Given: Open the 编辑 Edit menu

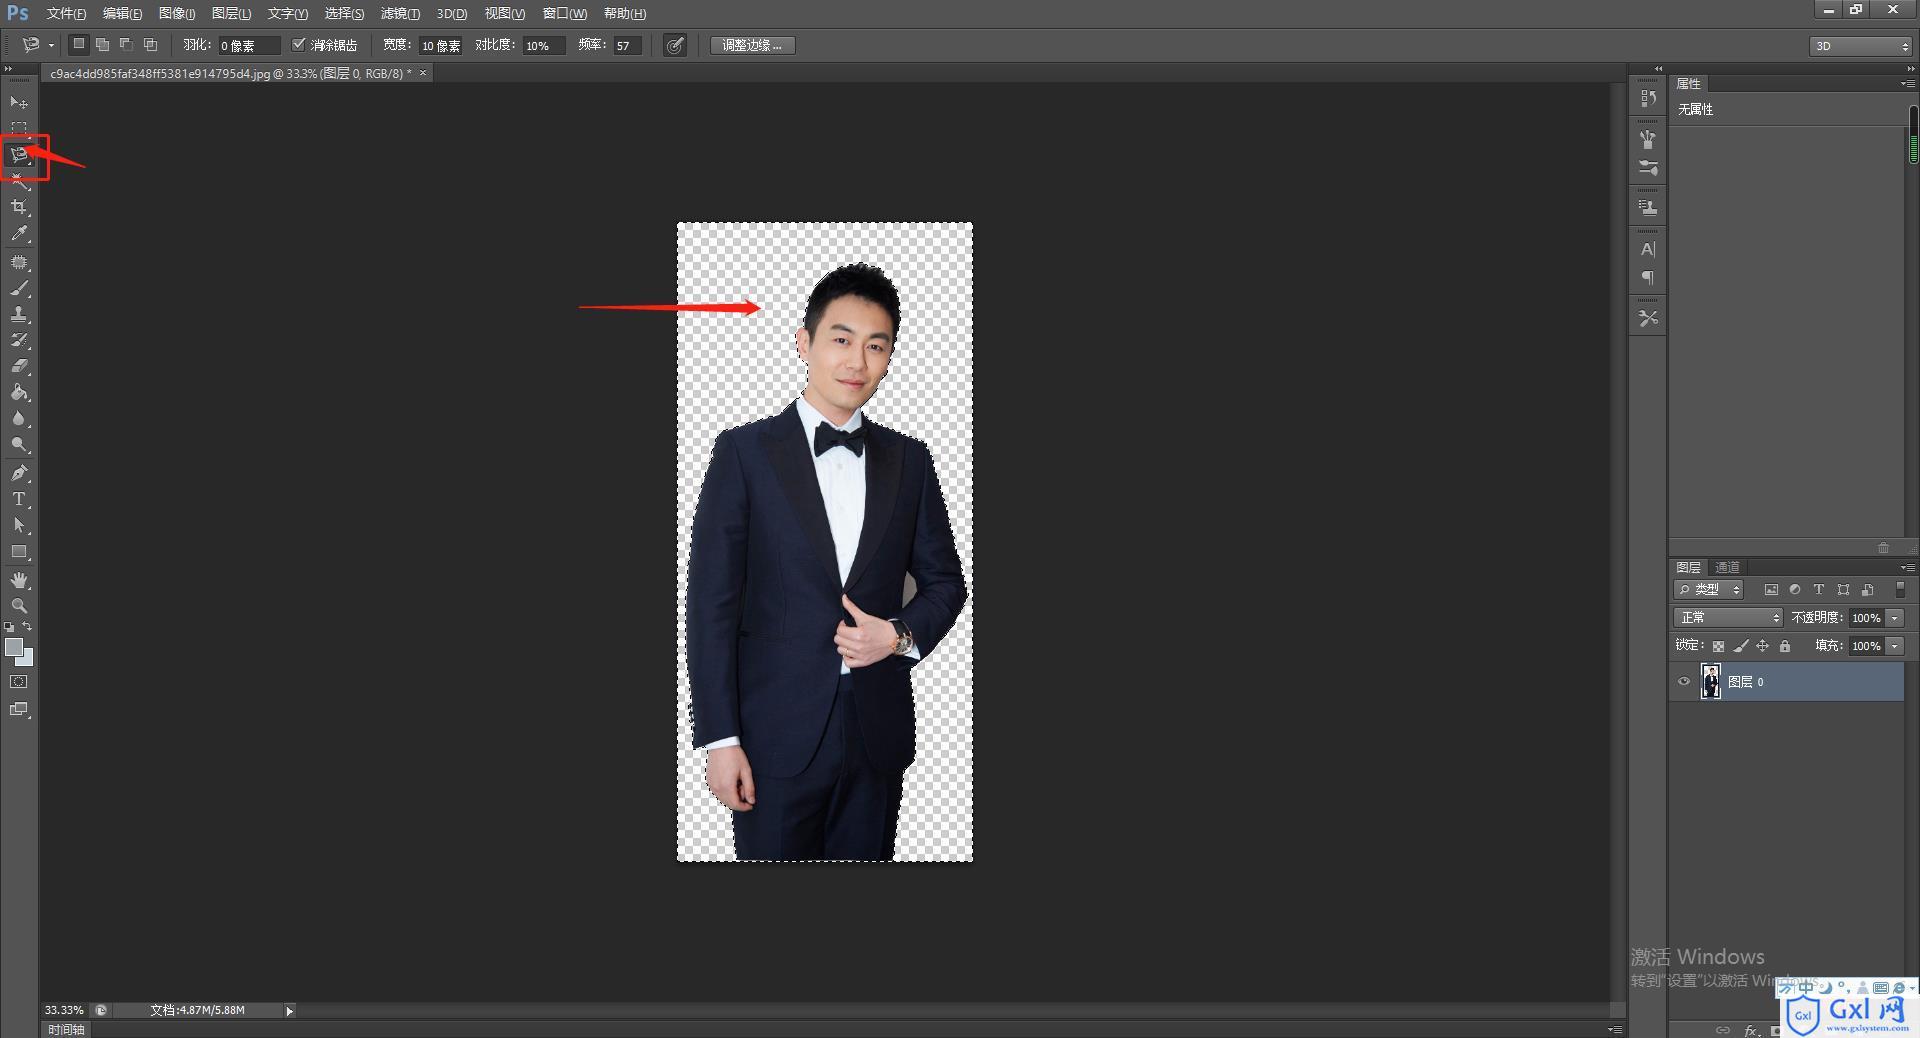Looking at the screenshot, I should point(122,13).
